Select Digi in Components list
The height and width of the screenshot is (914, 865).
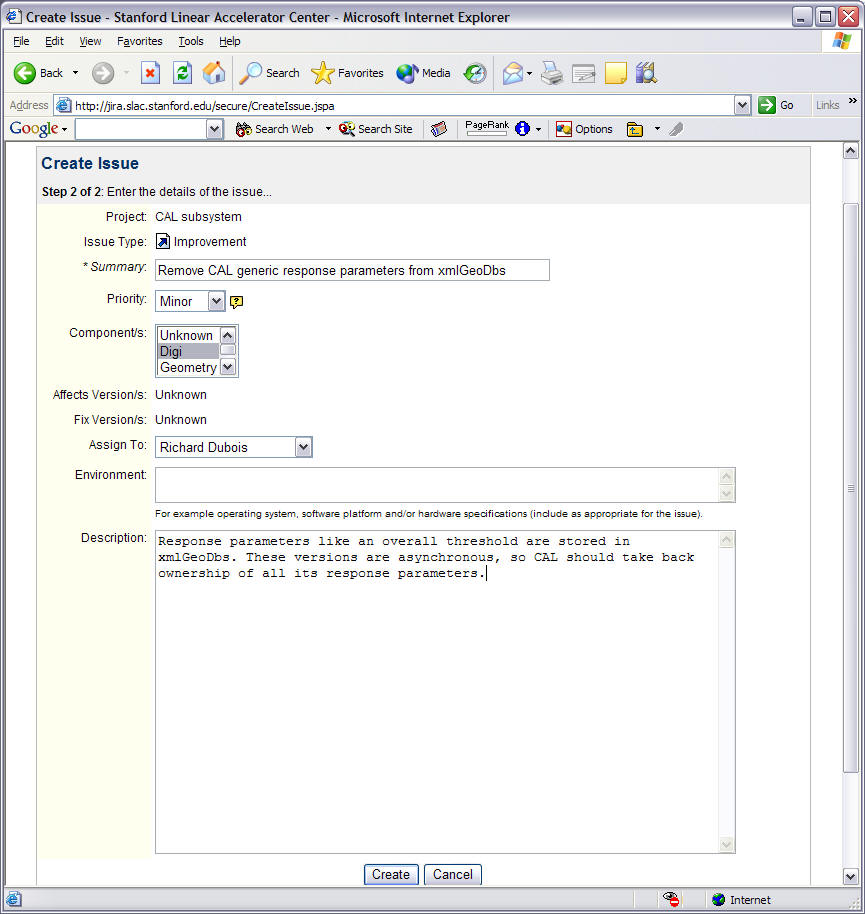point(188,351)
